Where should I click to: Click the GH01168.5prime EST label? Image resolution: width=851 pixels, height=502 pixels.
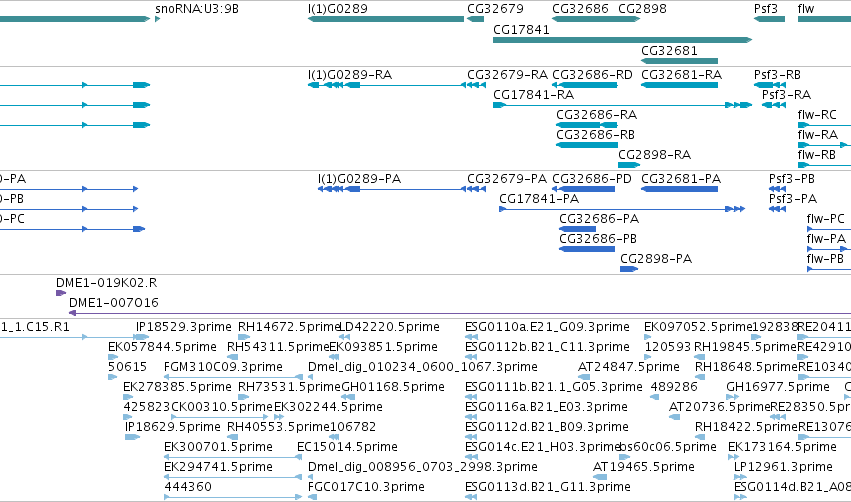(393, 387)
